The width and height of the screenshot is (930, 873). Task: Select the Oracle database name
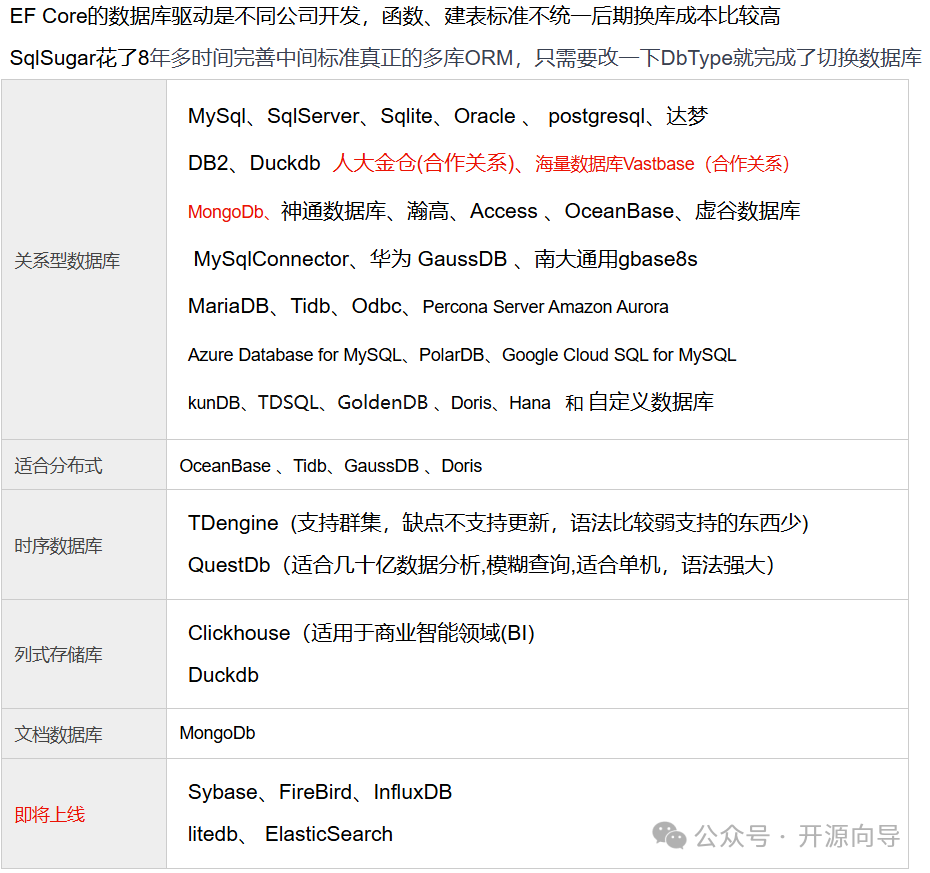pos(485,116)
